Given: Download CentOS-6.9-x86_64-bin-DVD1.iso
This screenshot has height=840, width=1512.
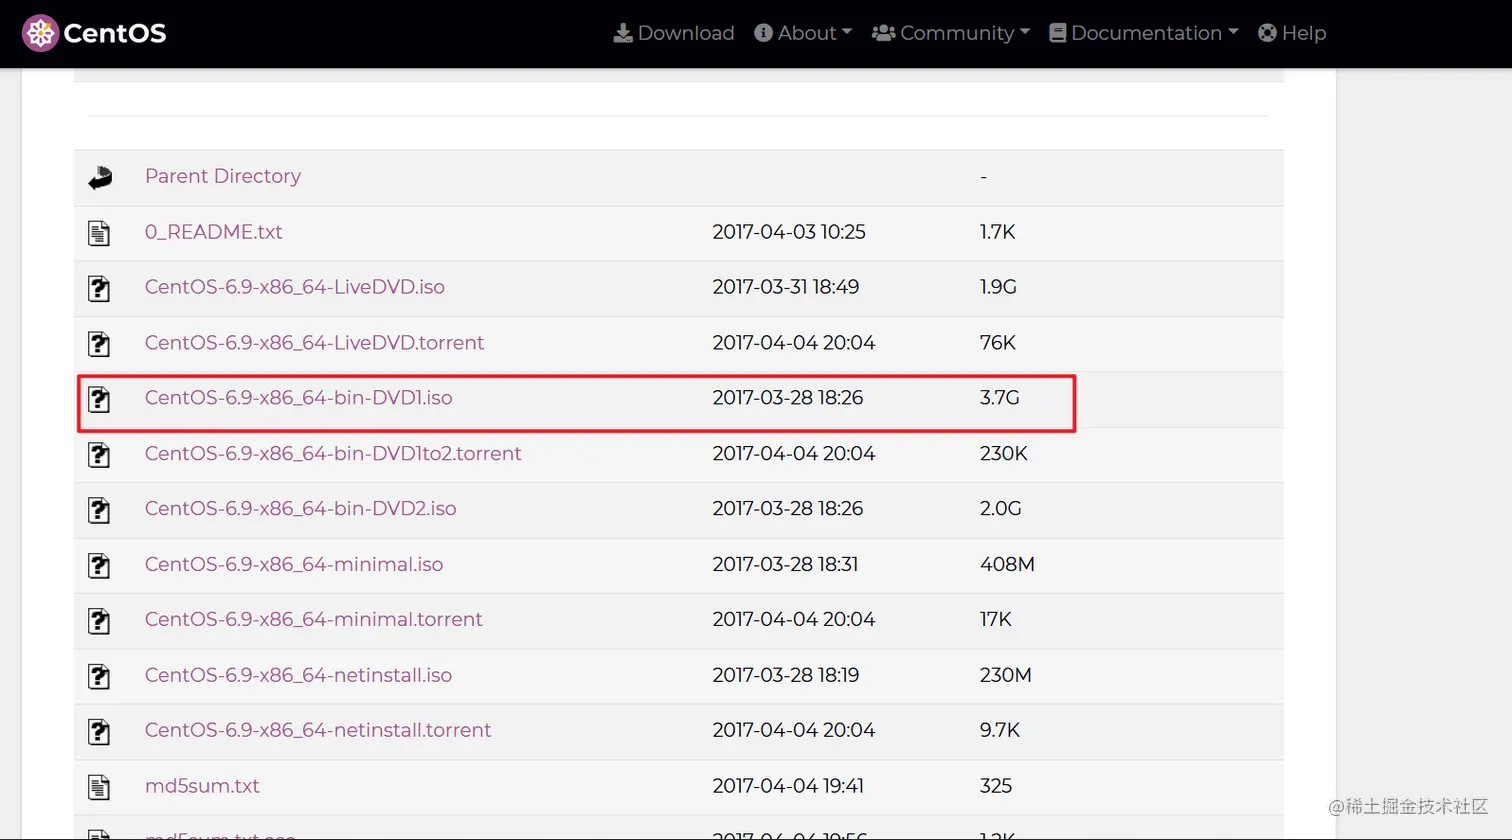Looking at the screenshot, I should click(299, 398).
